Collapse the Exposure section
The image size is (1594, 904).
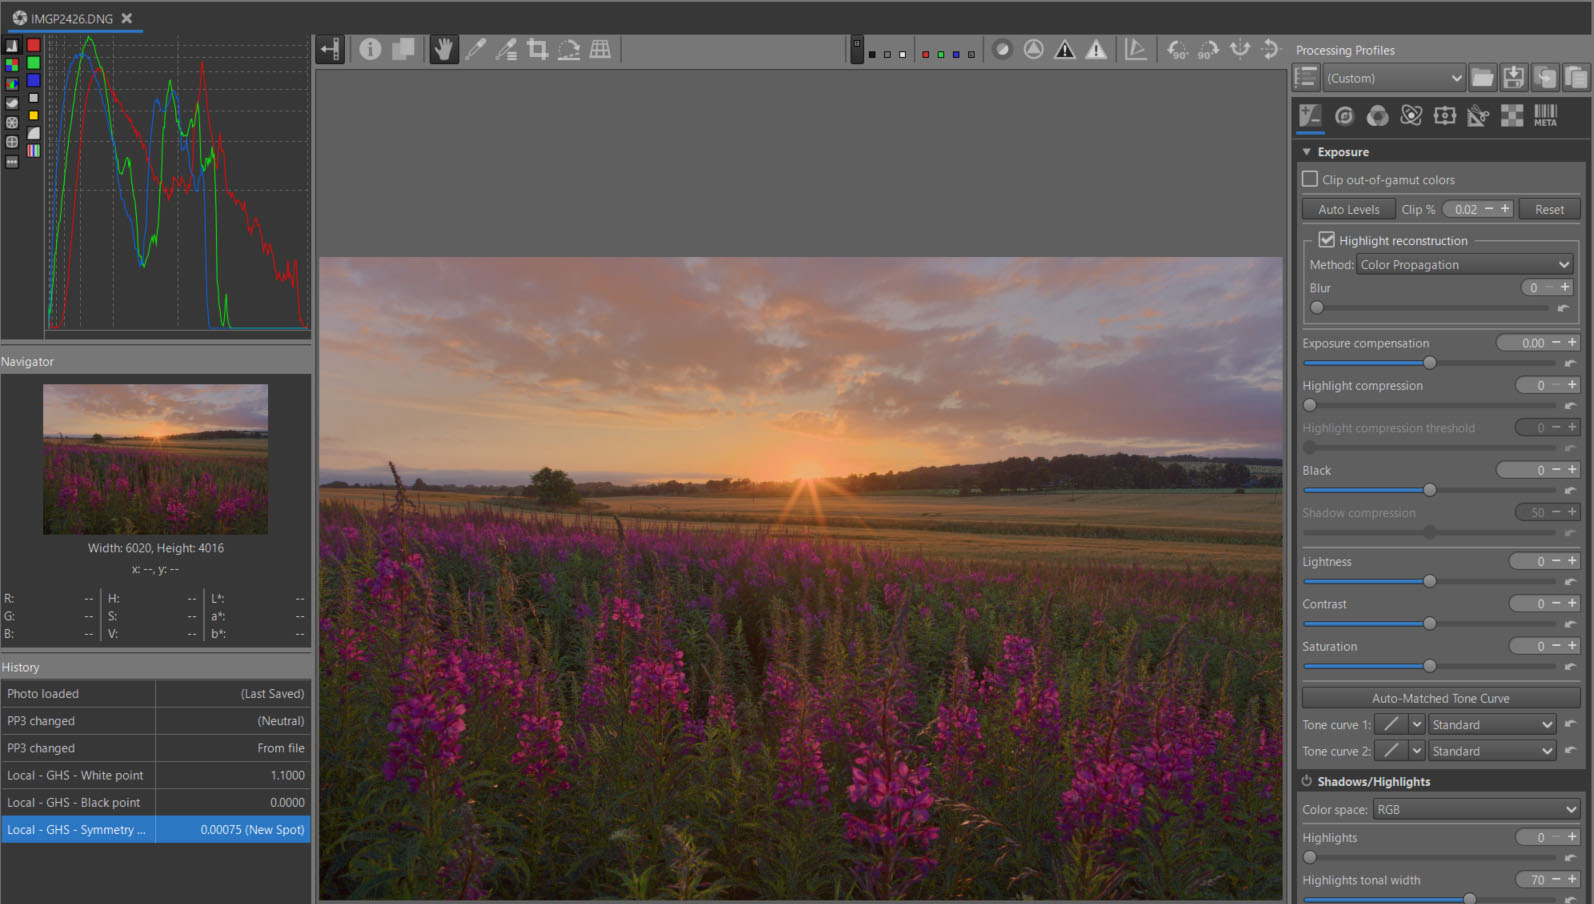pyautogui.click(x=1307, y=152)
